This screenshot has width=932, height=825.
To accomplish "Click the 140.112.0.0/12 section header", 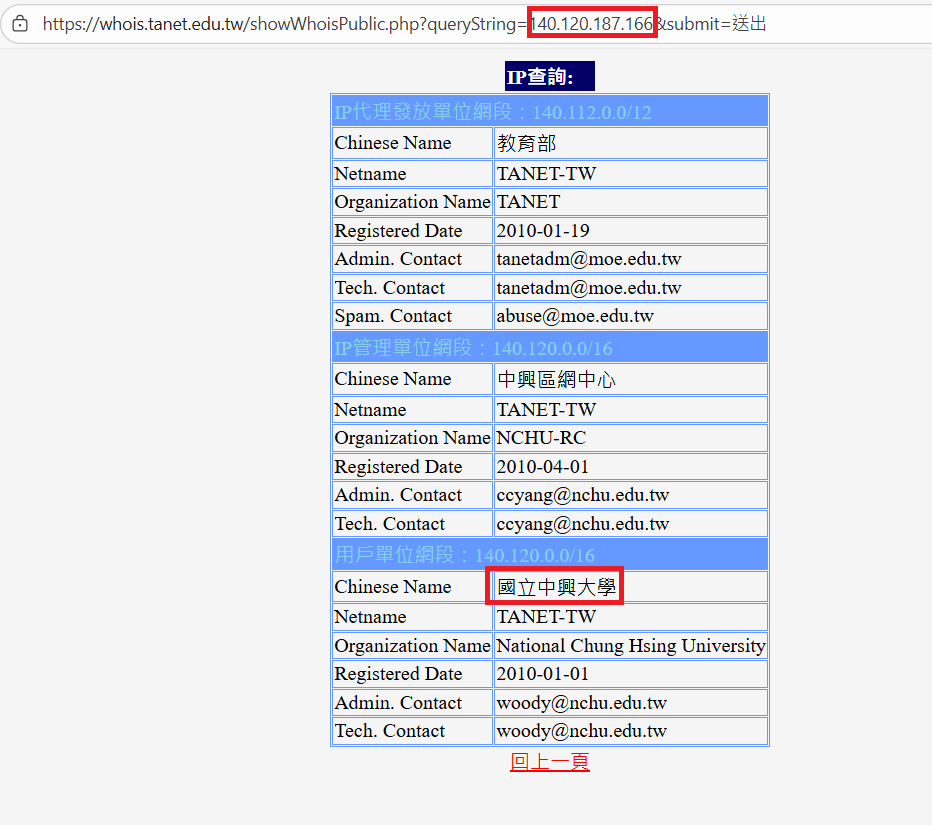I will pos(550,111).
